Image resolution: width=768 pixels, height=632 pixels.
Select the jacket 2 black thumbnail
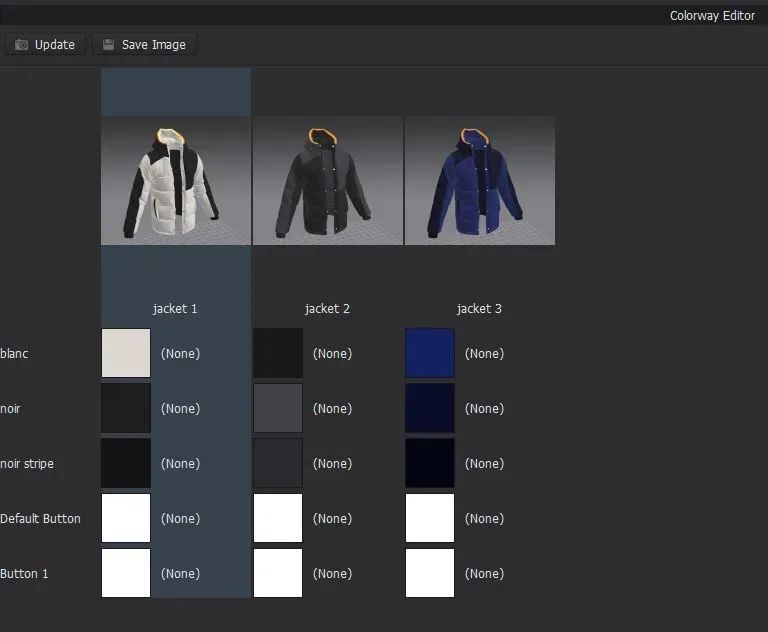click(x=328, y=180)
